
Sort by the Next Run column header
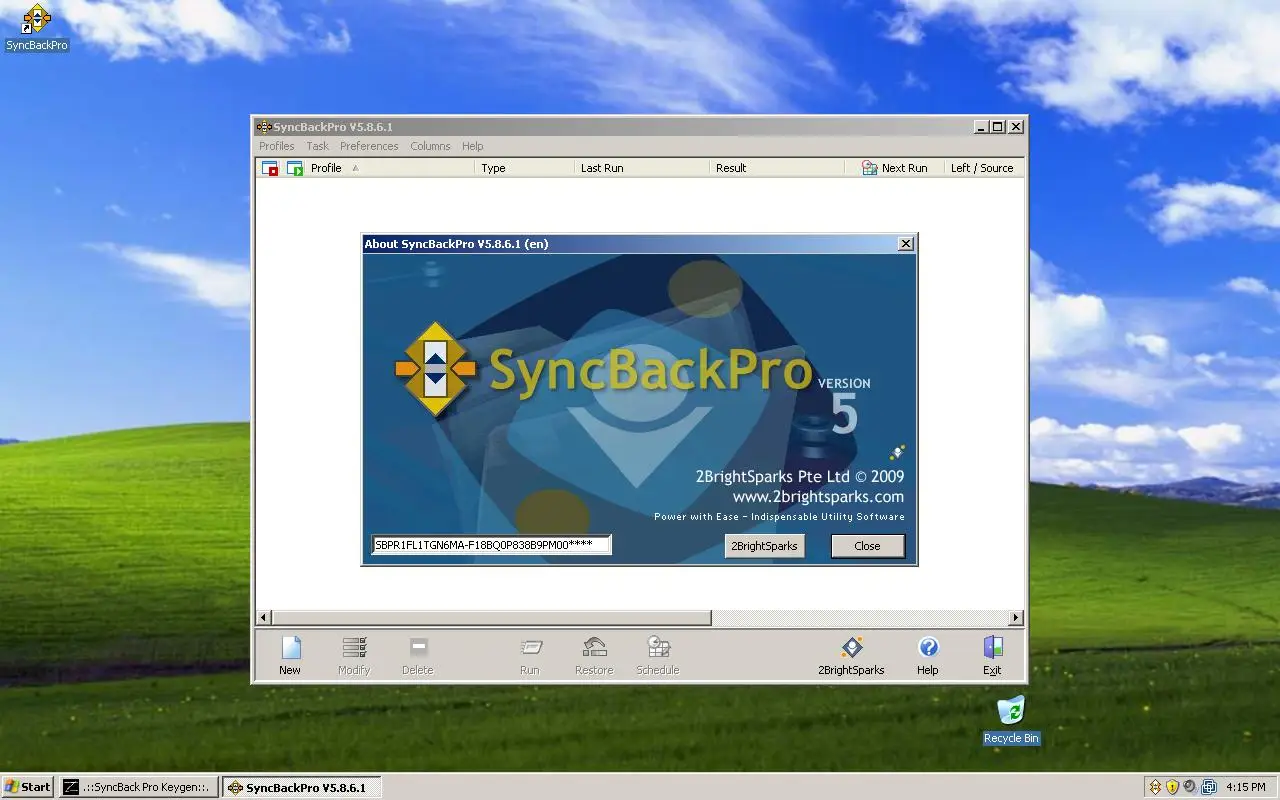coord(895,168)
